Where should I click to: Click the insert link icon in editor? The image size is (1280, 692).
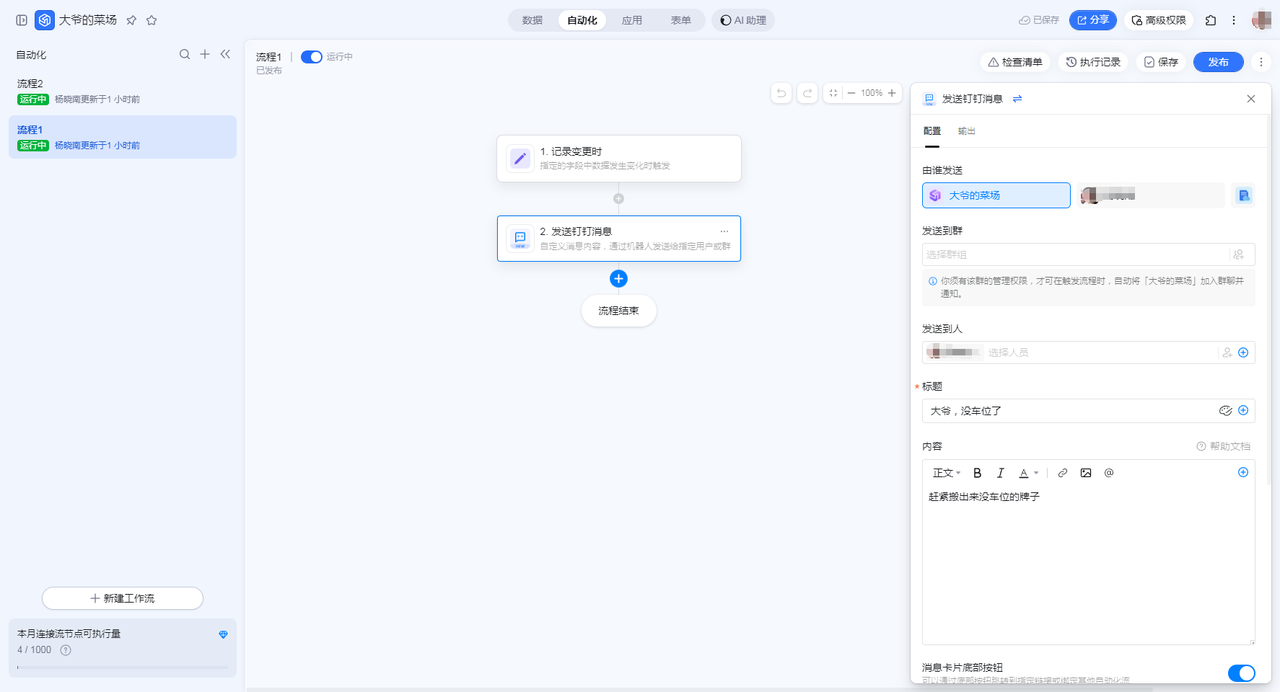[x=1062, y=473]
